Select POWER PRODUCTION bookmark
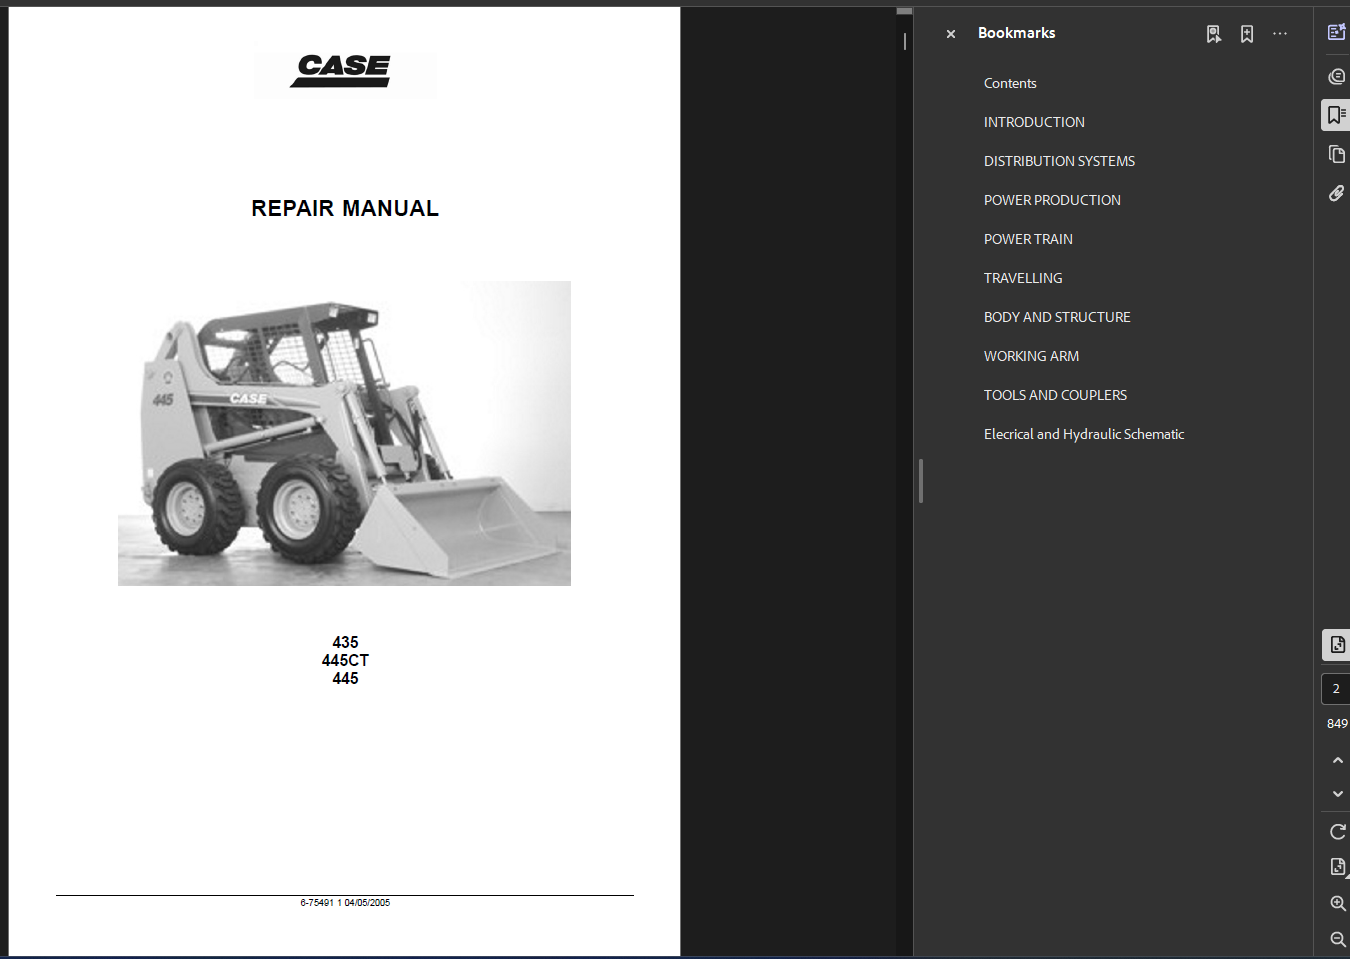 (1052, 200)
